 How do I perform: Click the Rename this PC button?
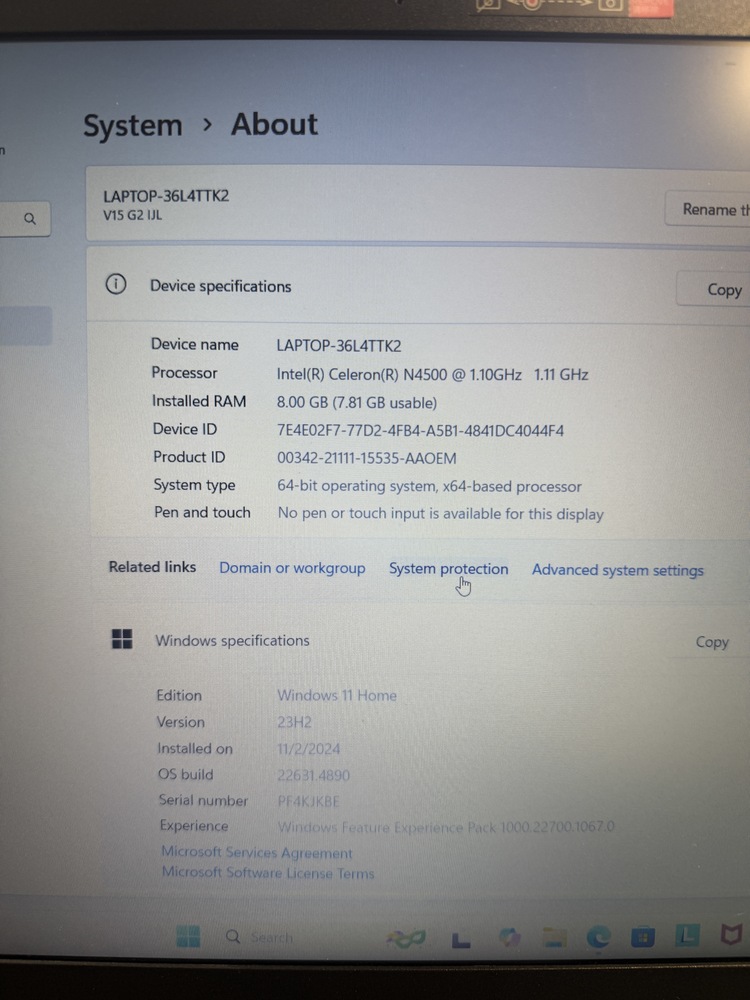pyautogui.click(x=708, y=209)
